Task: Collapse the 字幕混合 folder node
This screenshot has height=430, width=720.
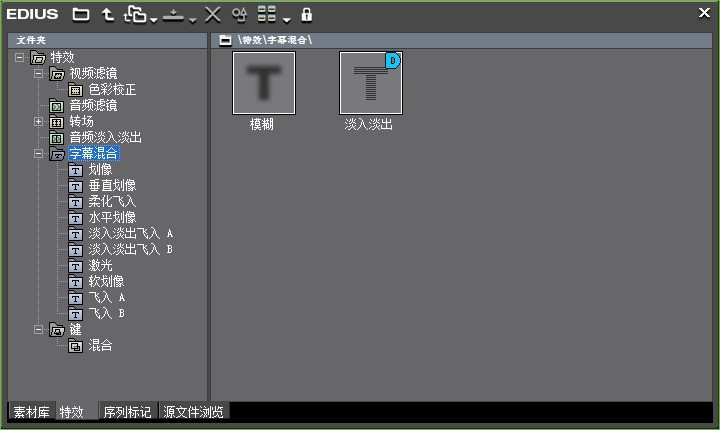Action: [x=39, y=154]
